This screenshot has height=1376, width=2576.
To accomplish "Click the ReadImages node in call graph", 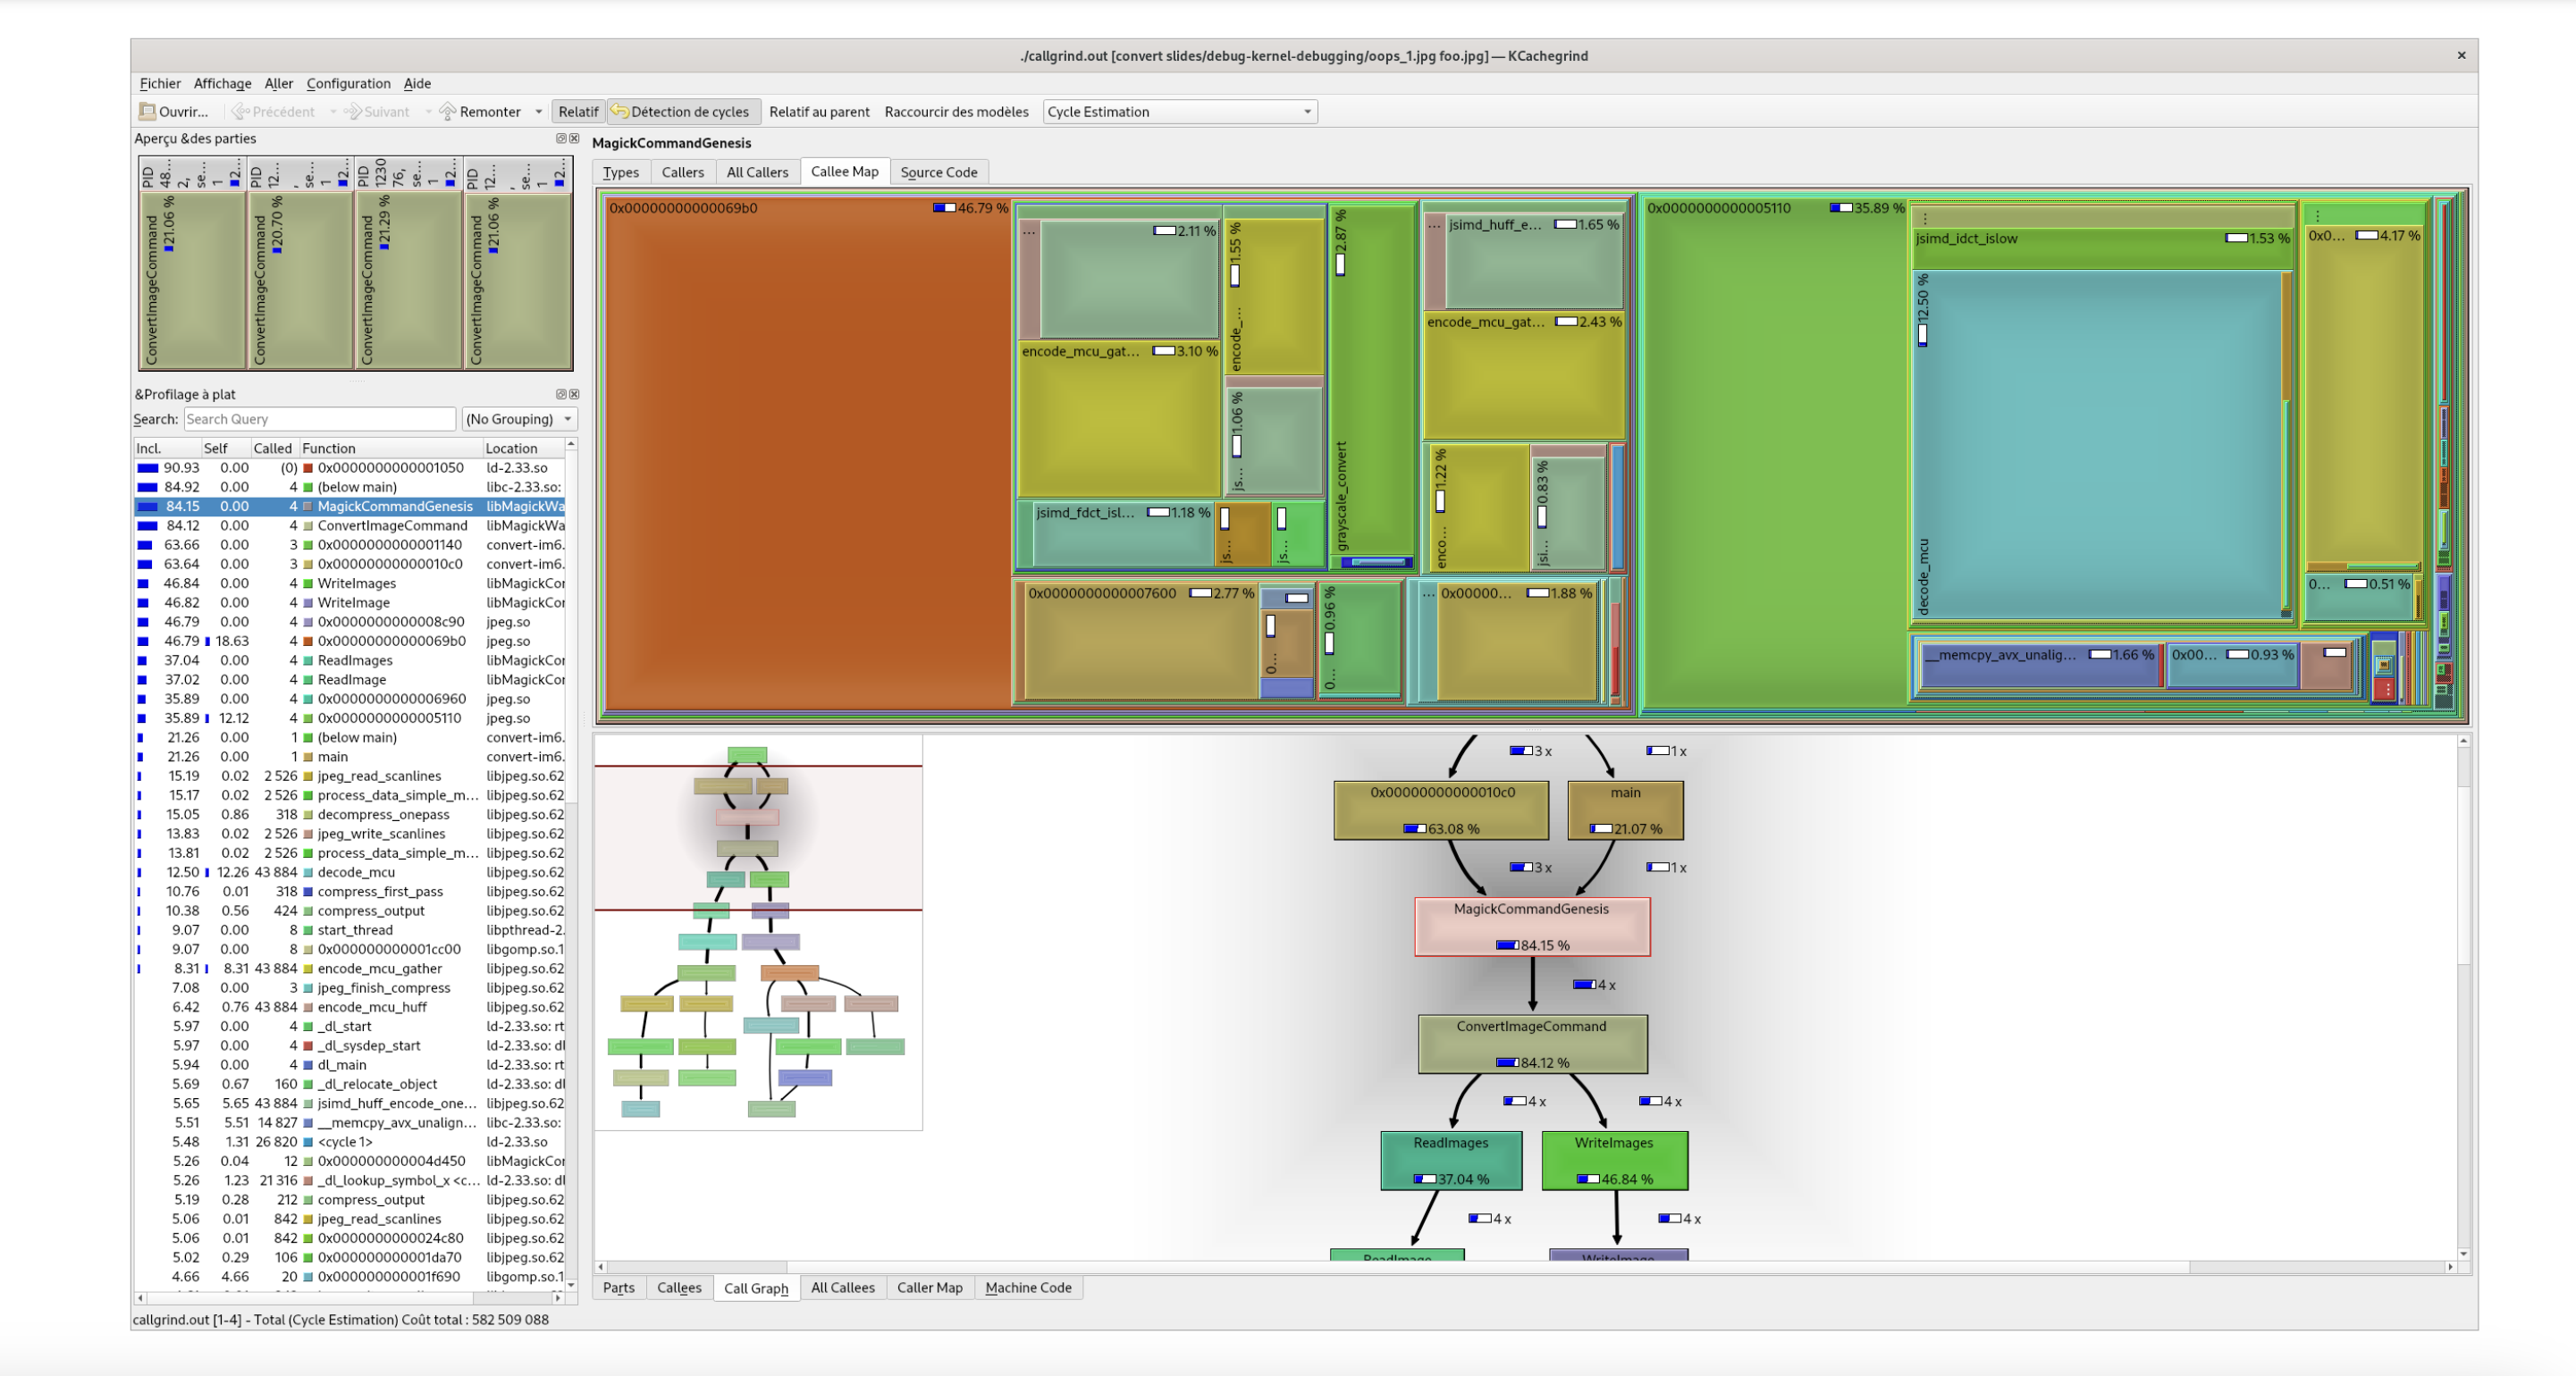I will pyautogui.click(x=1450, y=1160).
